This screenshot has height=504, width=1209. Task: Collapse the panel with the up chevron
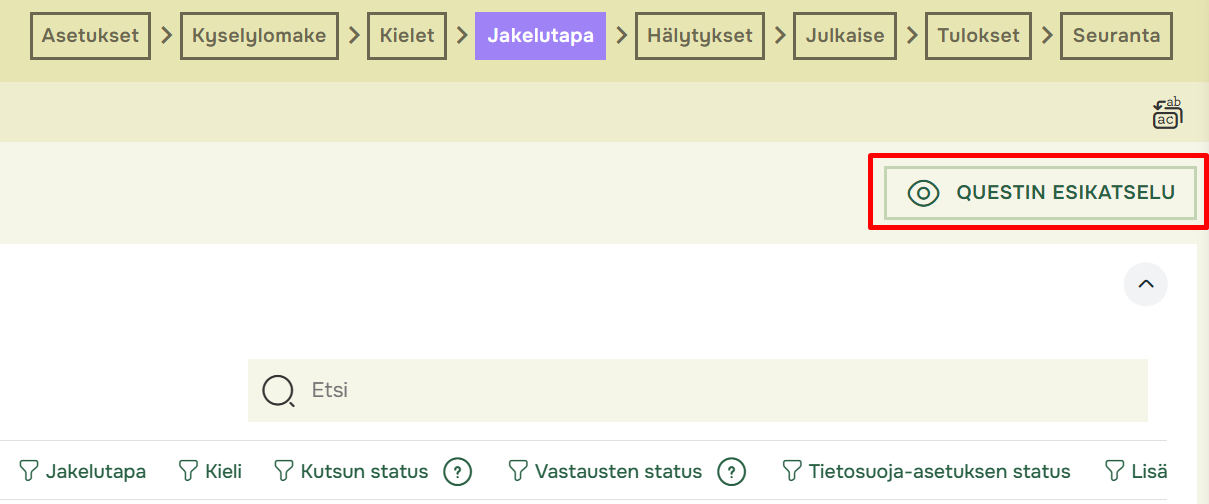[1146, 284]
